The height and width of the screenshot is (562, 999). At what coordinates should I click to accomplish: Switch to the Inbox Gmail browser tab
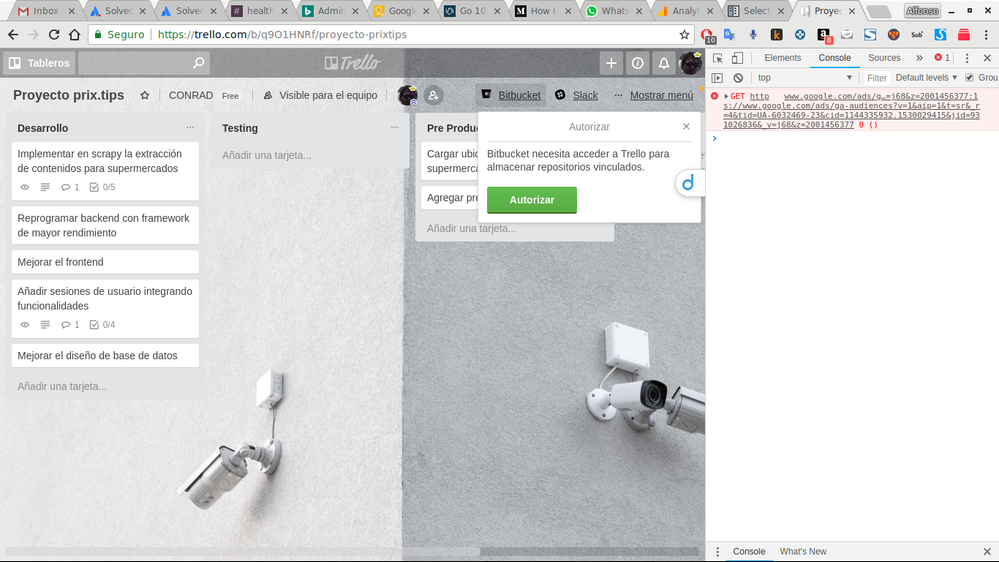tap(46, 11)
